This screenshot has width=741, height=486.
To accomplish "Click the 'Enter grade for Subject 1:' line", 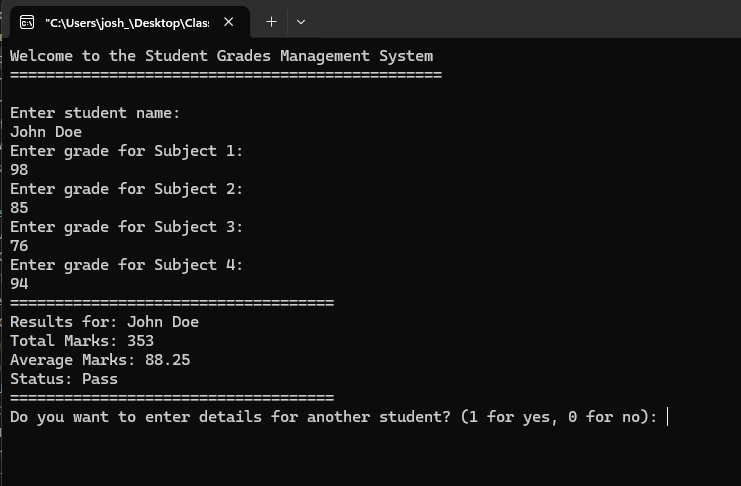I will pos(127,151).
